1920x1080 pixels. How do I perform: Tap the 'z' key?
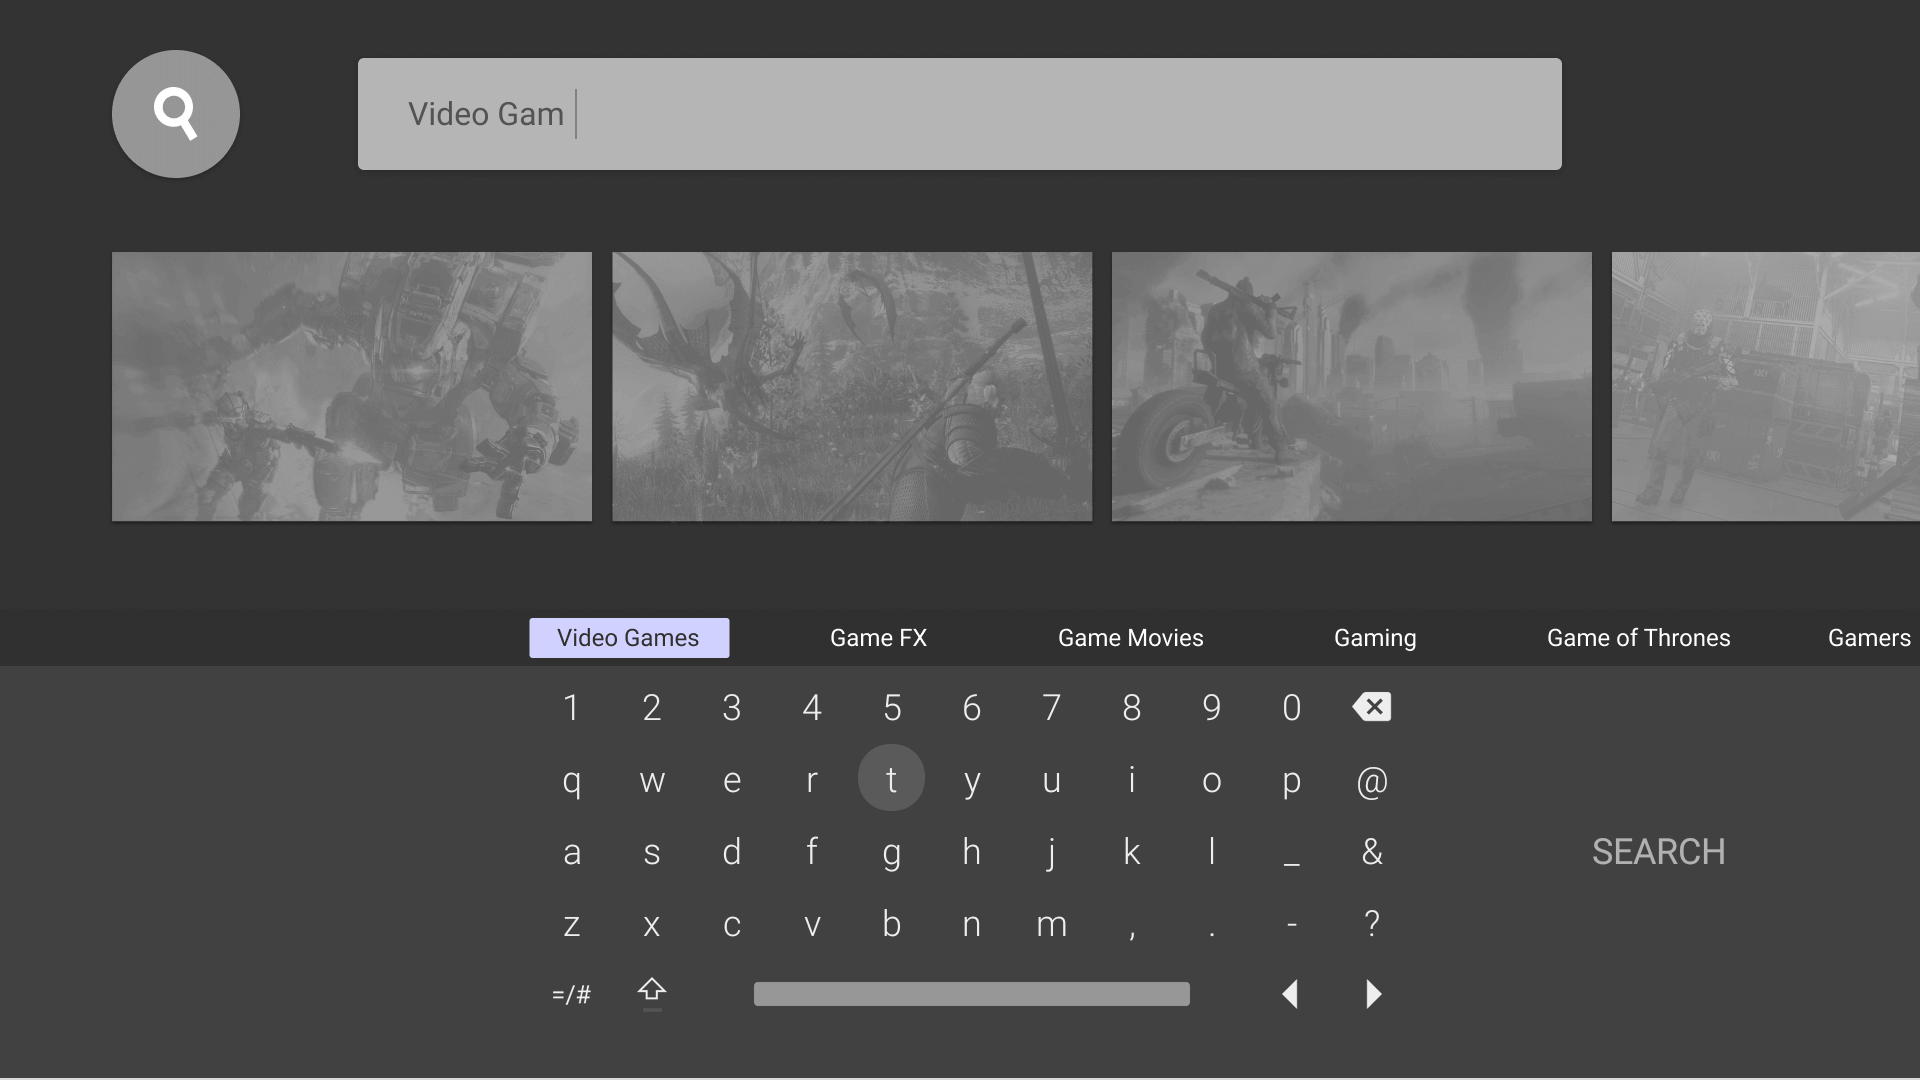tap(572, 924)
